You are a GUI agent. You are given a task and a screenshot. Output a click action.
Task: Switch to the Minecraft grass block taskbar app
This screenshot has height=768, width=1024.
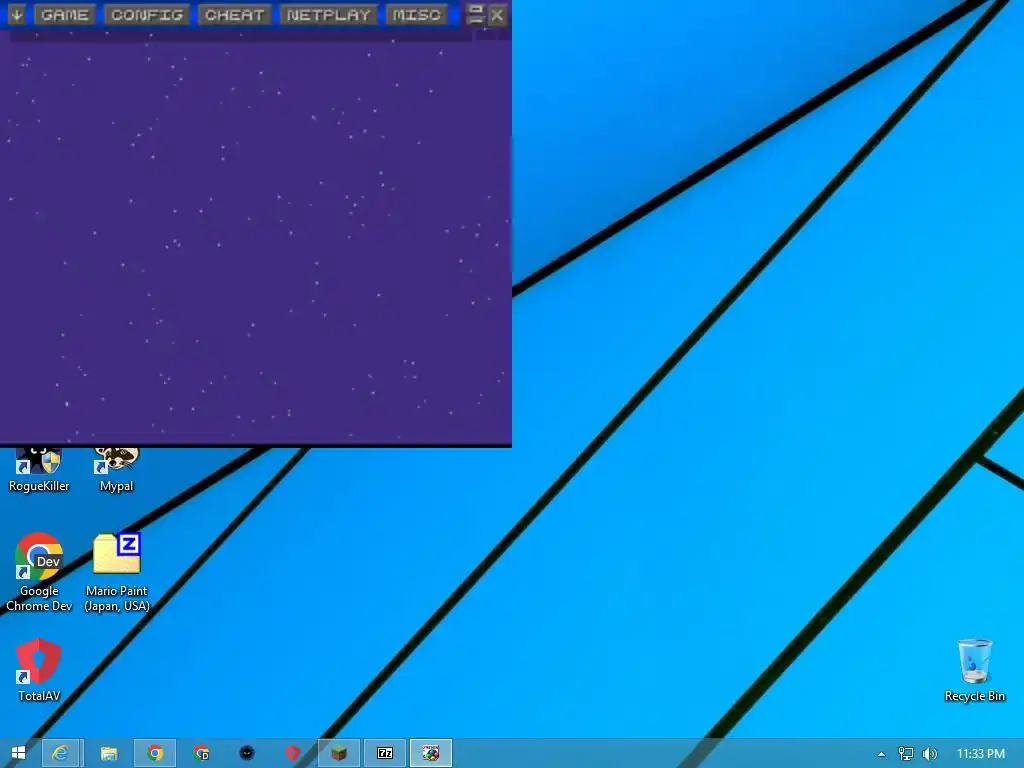(x=339, y=753)
